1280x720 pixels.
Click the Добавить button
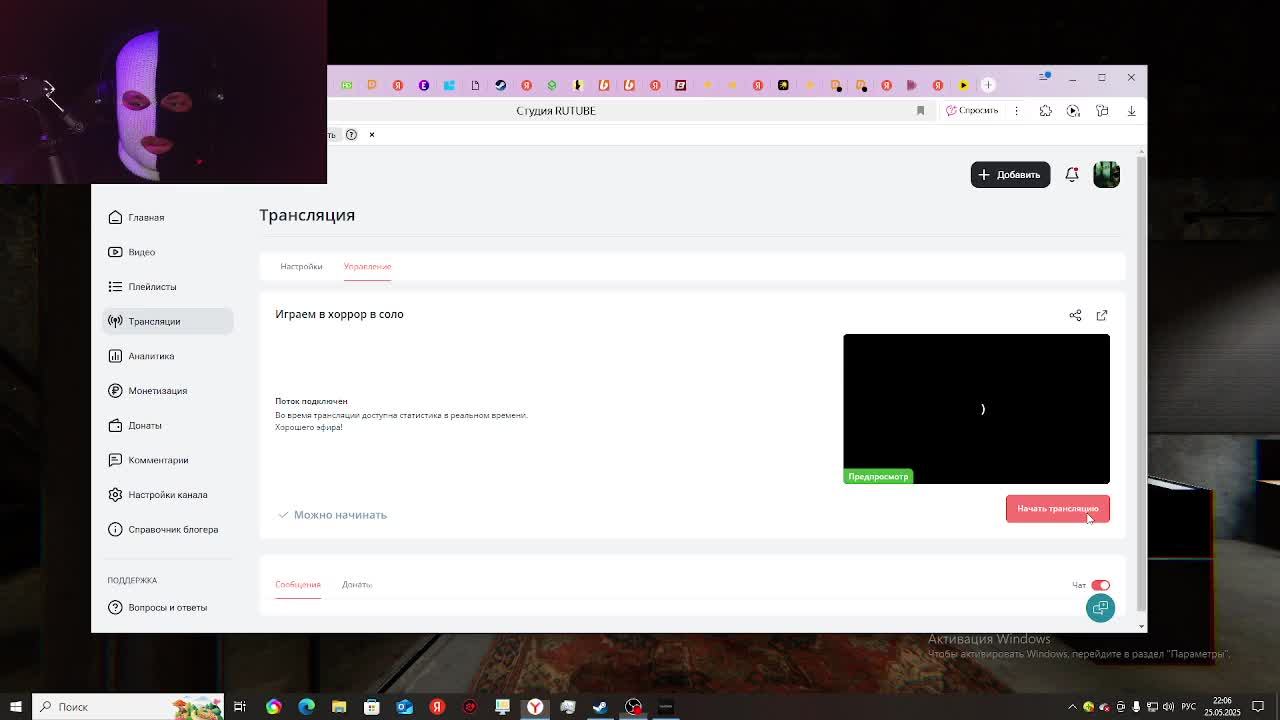[x=1010, y=175]
